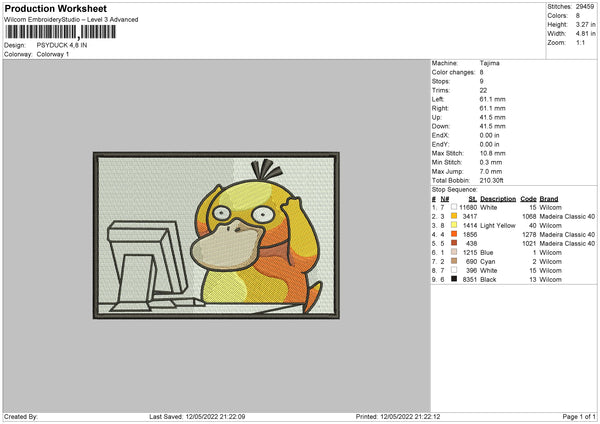The image size is (600, 424).
Task: Select the Color changes label
Action: point(453,72)
